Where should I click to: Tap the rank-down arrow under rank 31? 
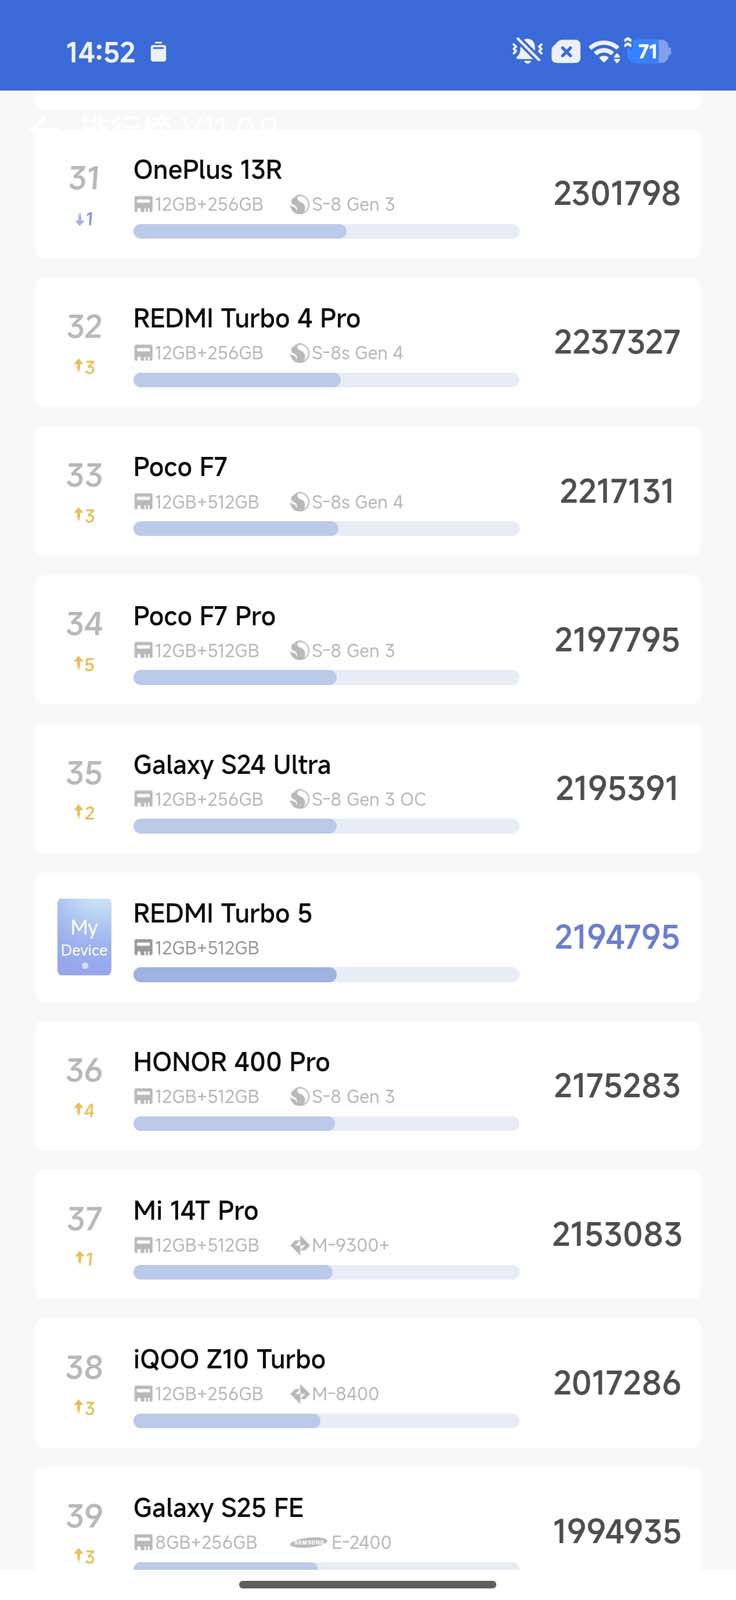[84, 219]
